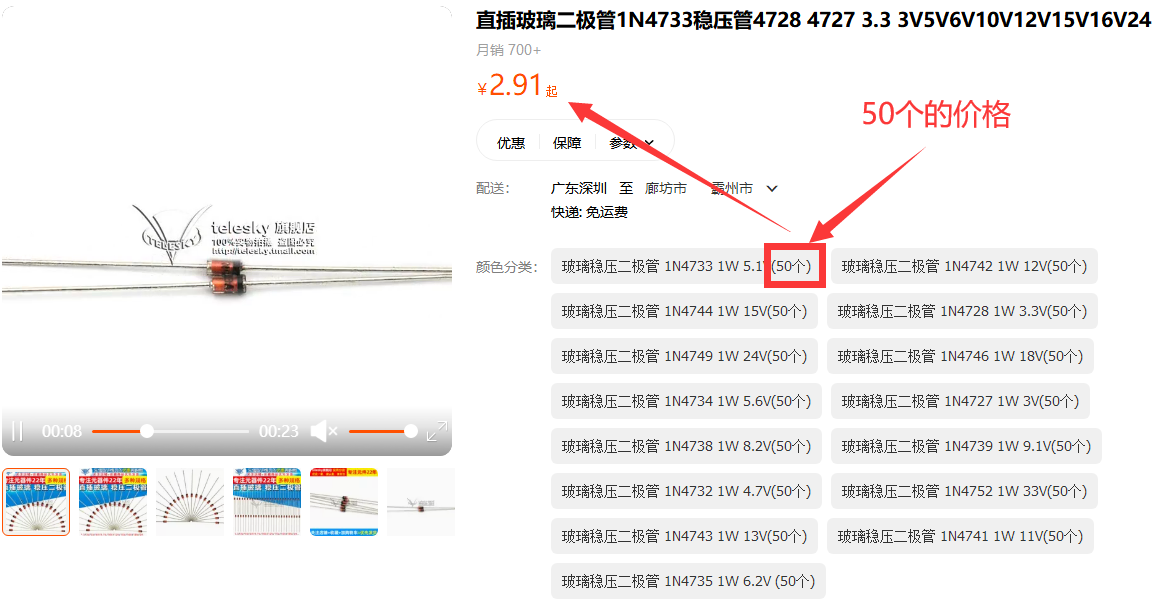Viewport: 1173px width, 609px height.
Task: Open the 优惠 tab
Action: click(511, 143)
